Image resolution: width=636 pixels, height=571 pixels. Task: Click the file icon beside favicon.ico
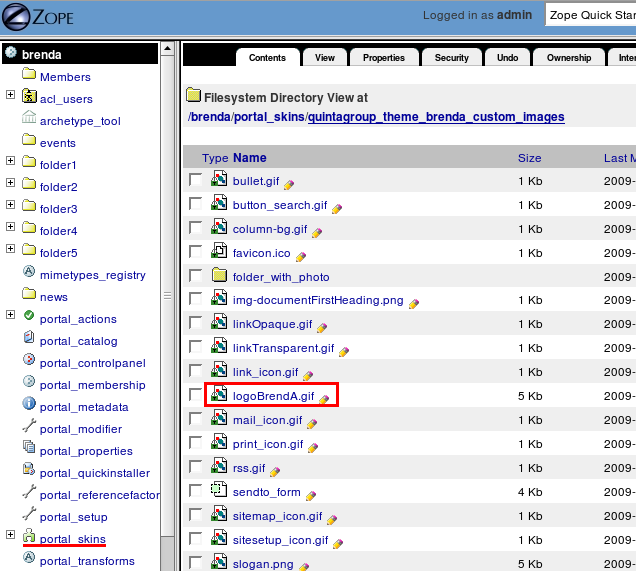tap(219, 250)
